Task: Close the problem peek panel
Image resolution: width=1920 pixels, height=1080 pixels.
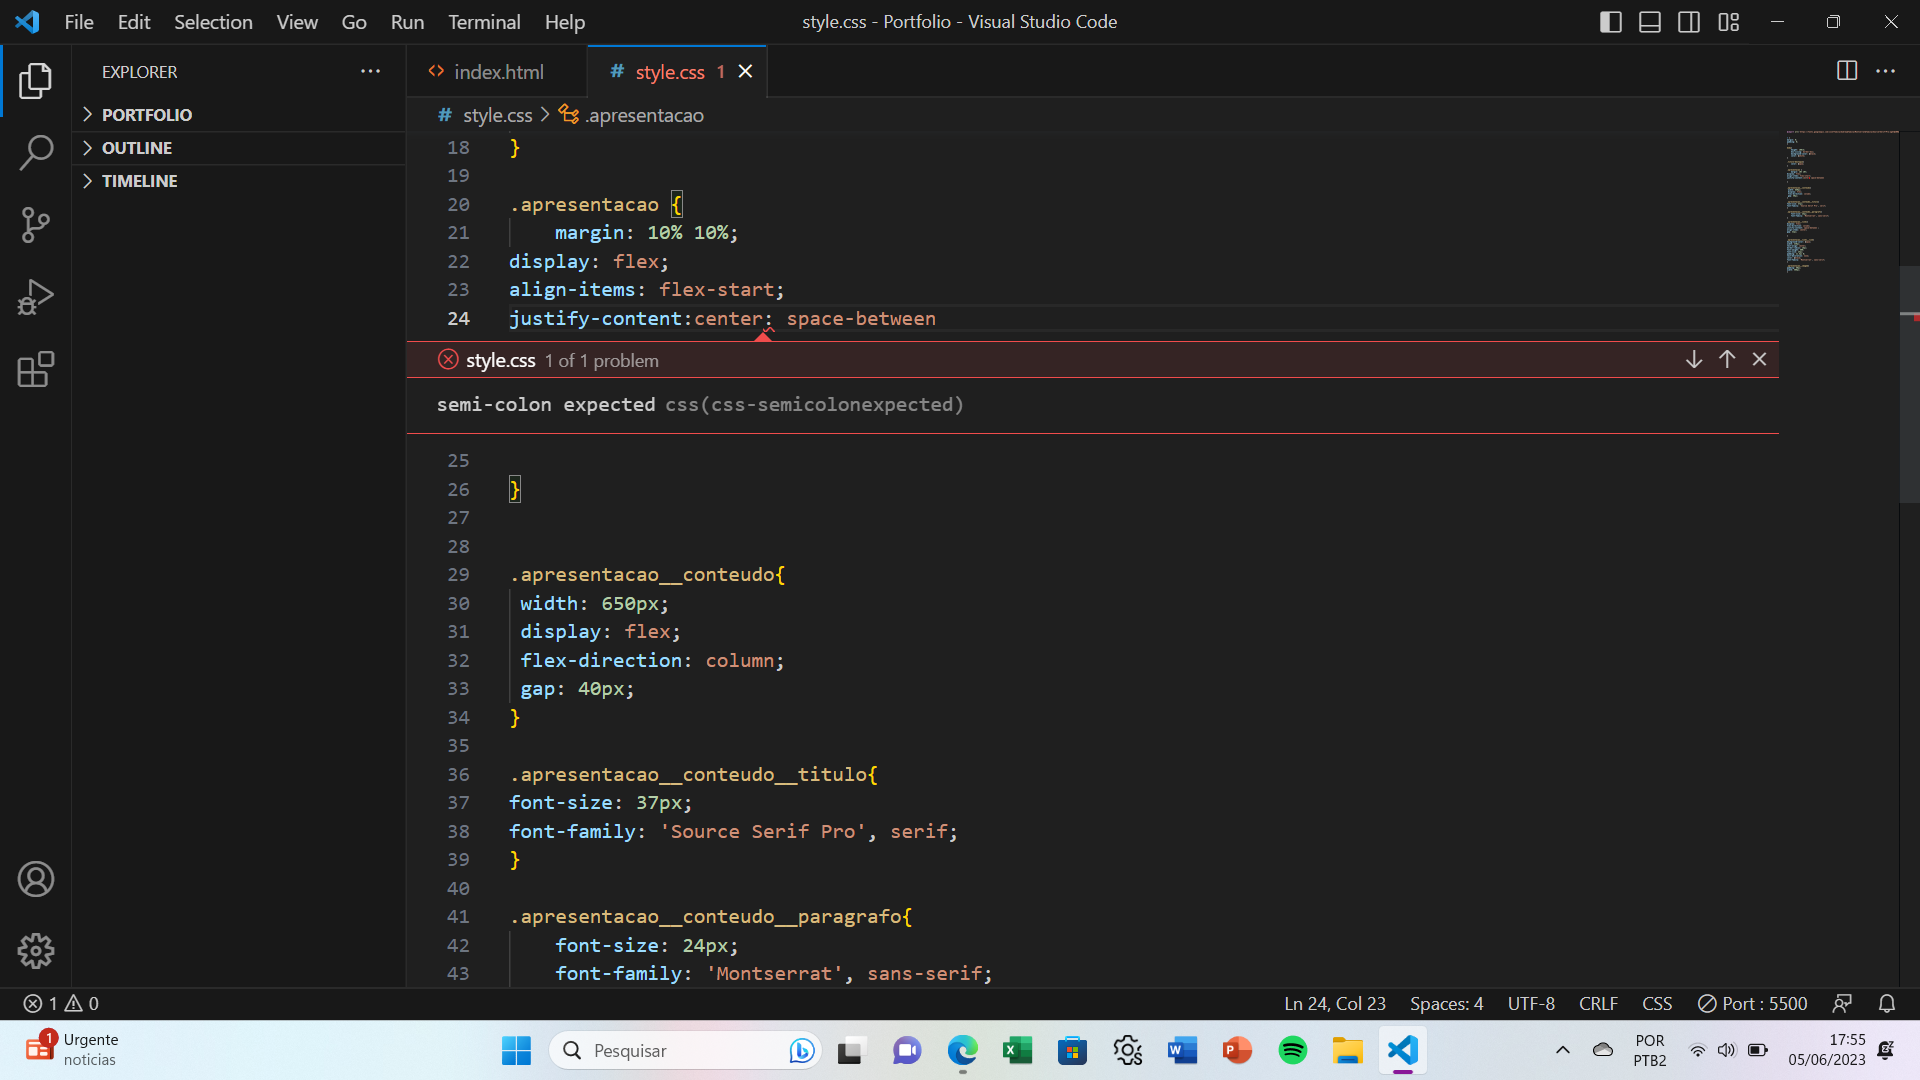Action: pyautogui.click(x=1760, y=359)
